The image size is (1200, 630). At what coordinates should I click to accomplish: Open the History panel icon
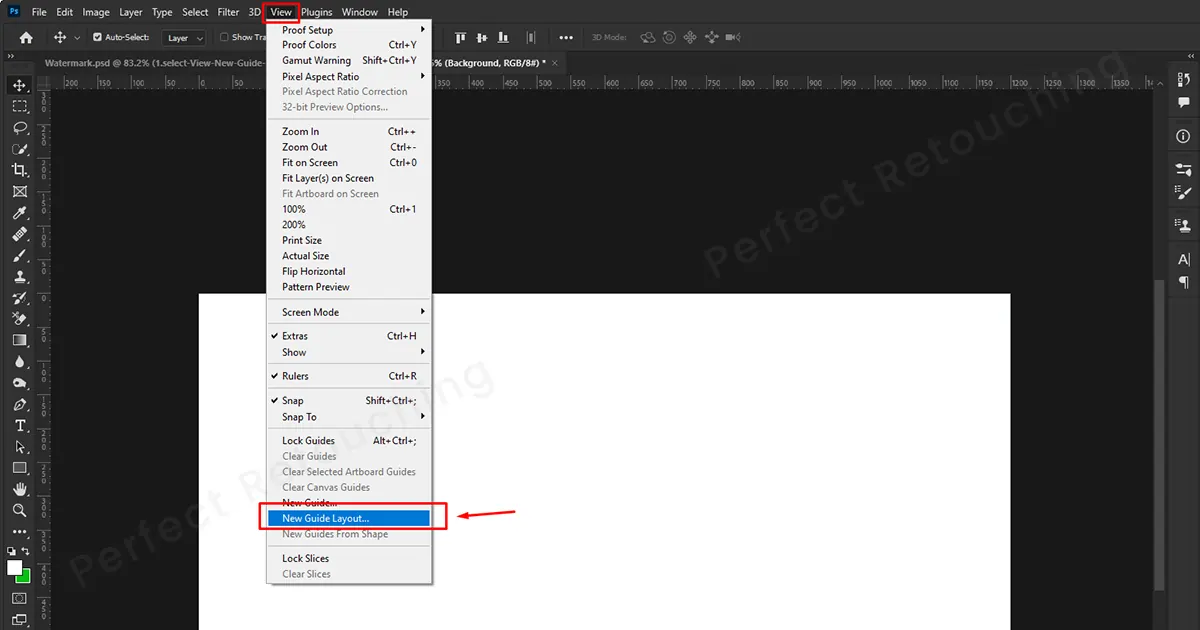tap(1184, 83)
